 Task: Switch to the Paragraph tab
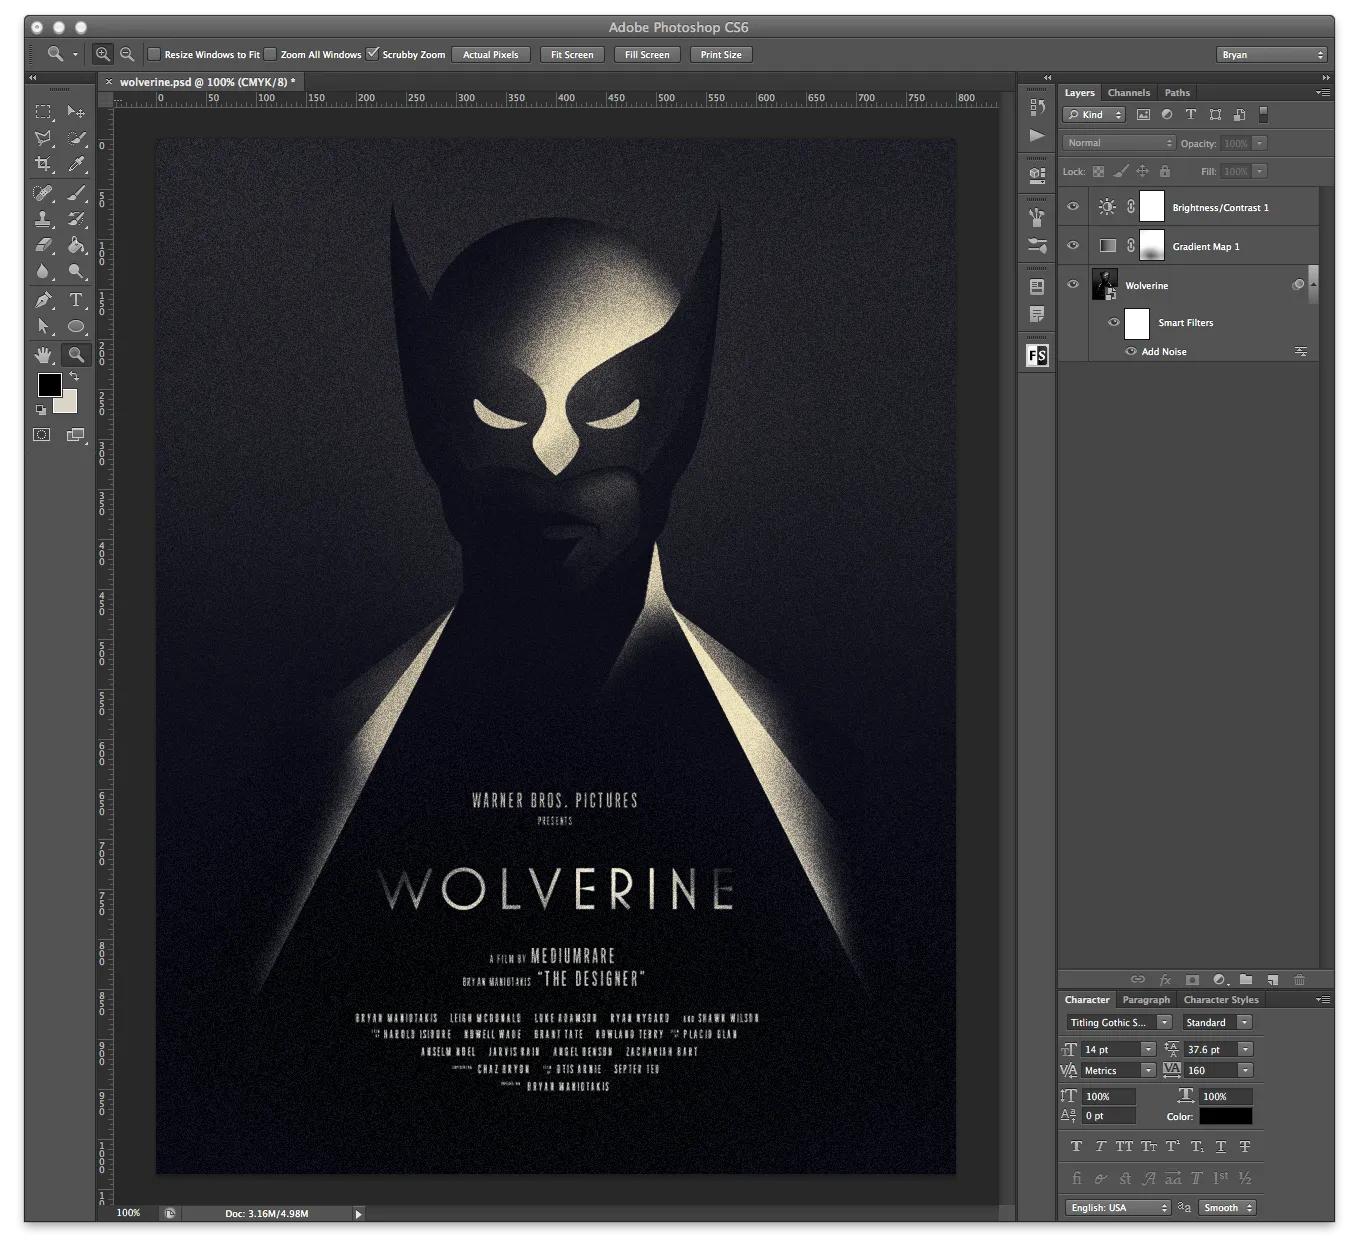point(1146,1000)
